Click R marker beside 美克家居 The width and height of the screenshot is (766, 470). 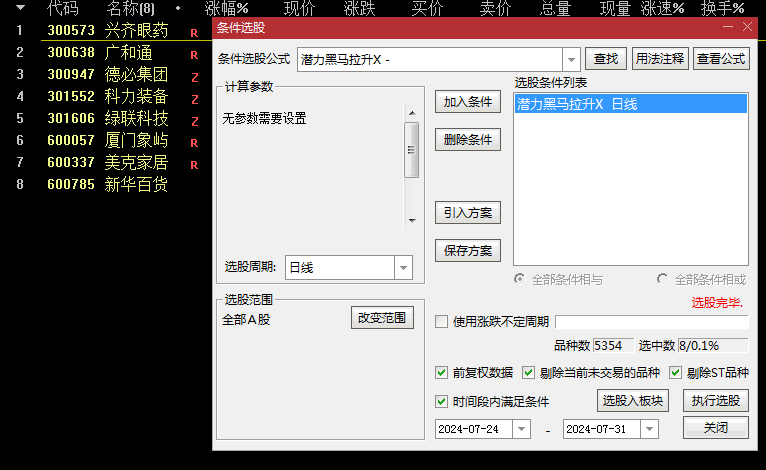pyautogui.click(x=194, y=165)
